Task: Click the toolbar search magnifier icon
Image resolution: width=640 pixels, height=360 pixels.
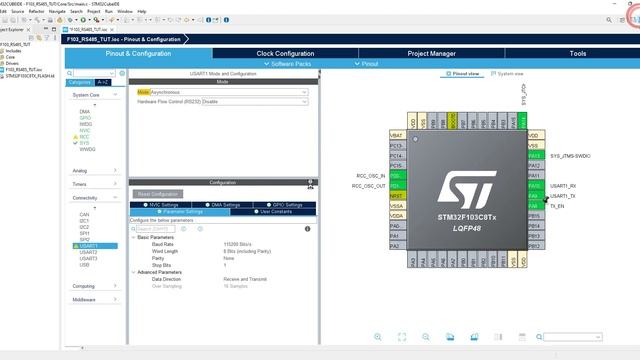Action: coord(609,20)
